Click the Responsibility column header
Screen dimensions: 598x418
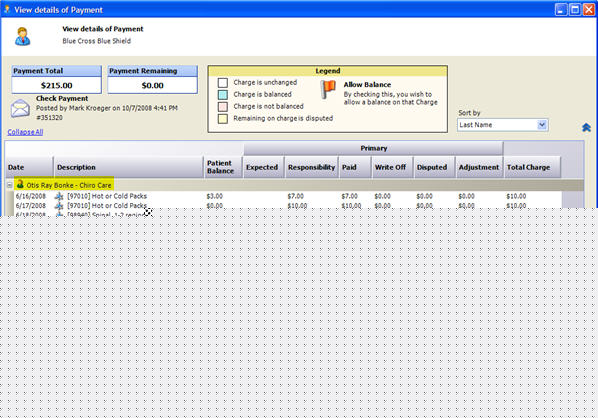312,167
